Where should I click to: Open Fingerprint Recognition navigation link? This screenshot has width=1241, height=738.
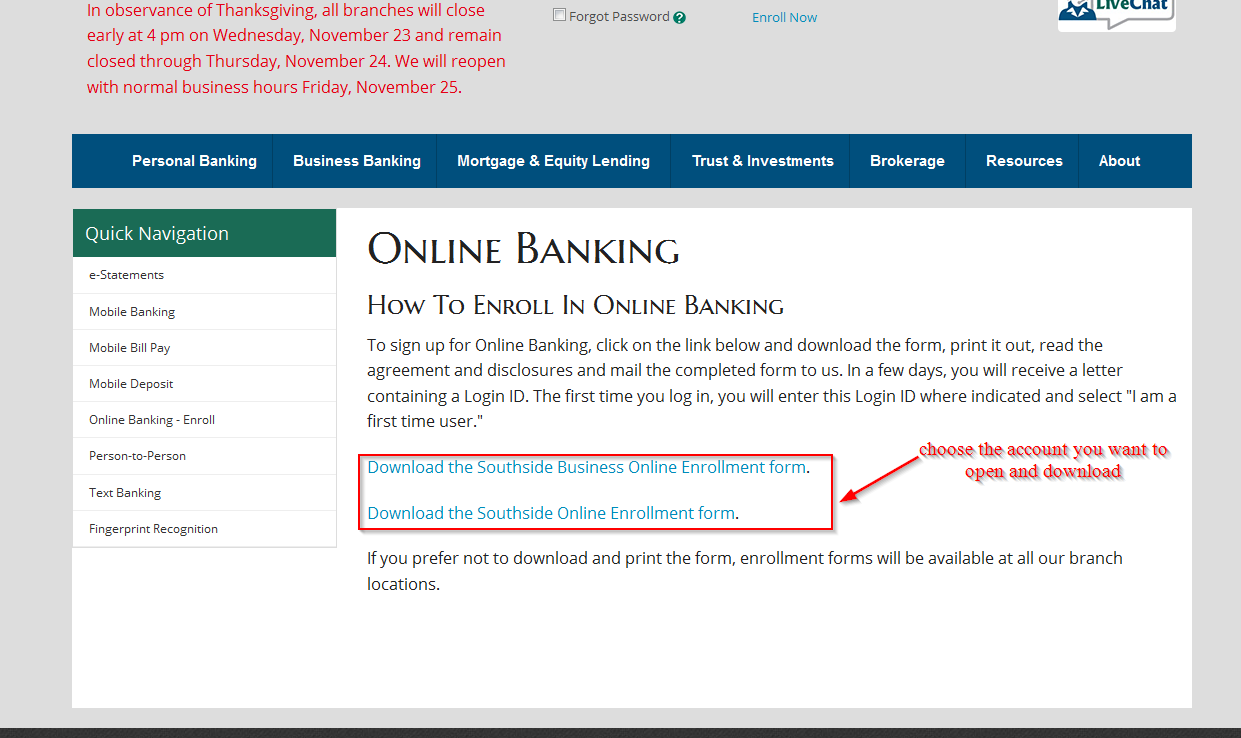coord(204,529)
